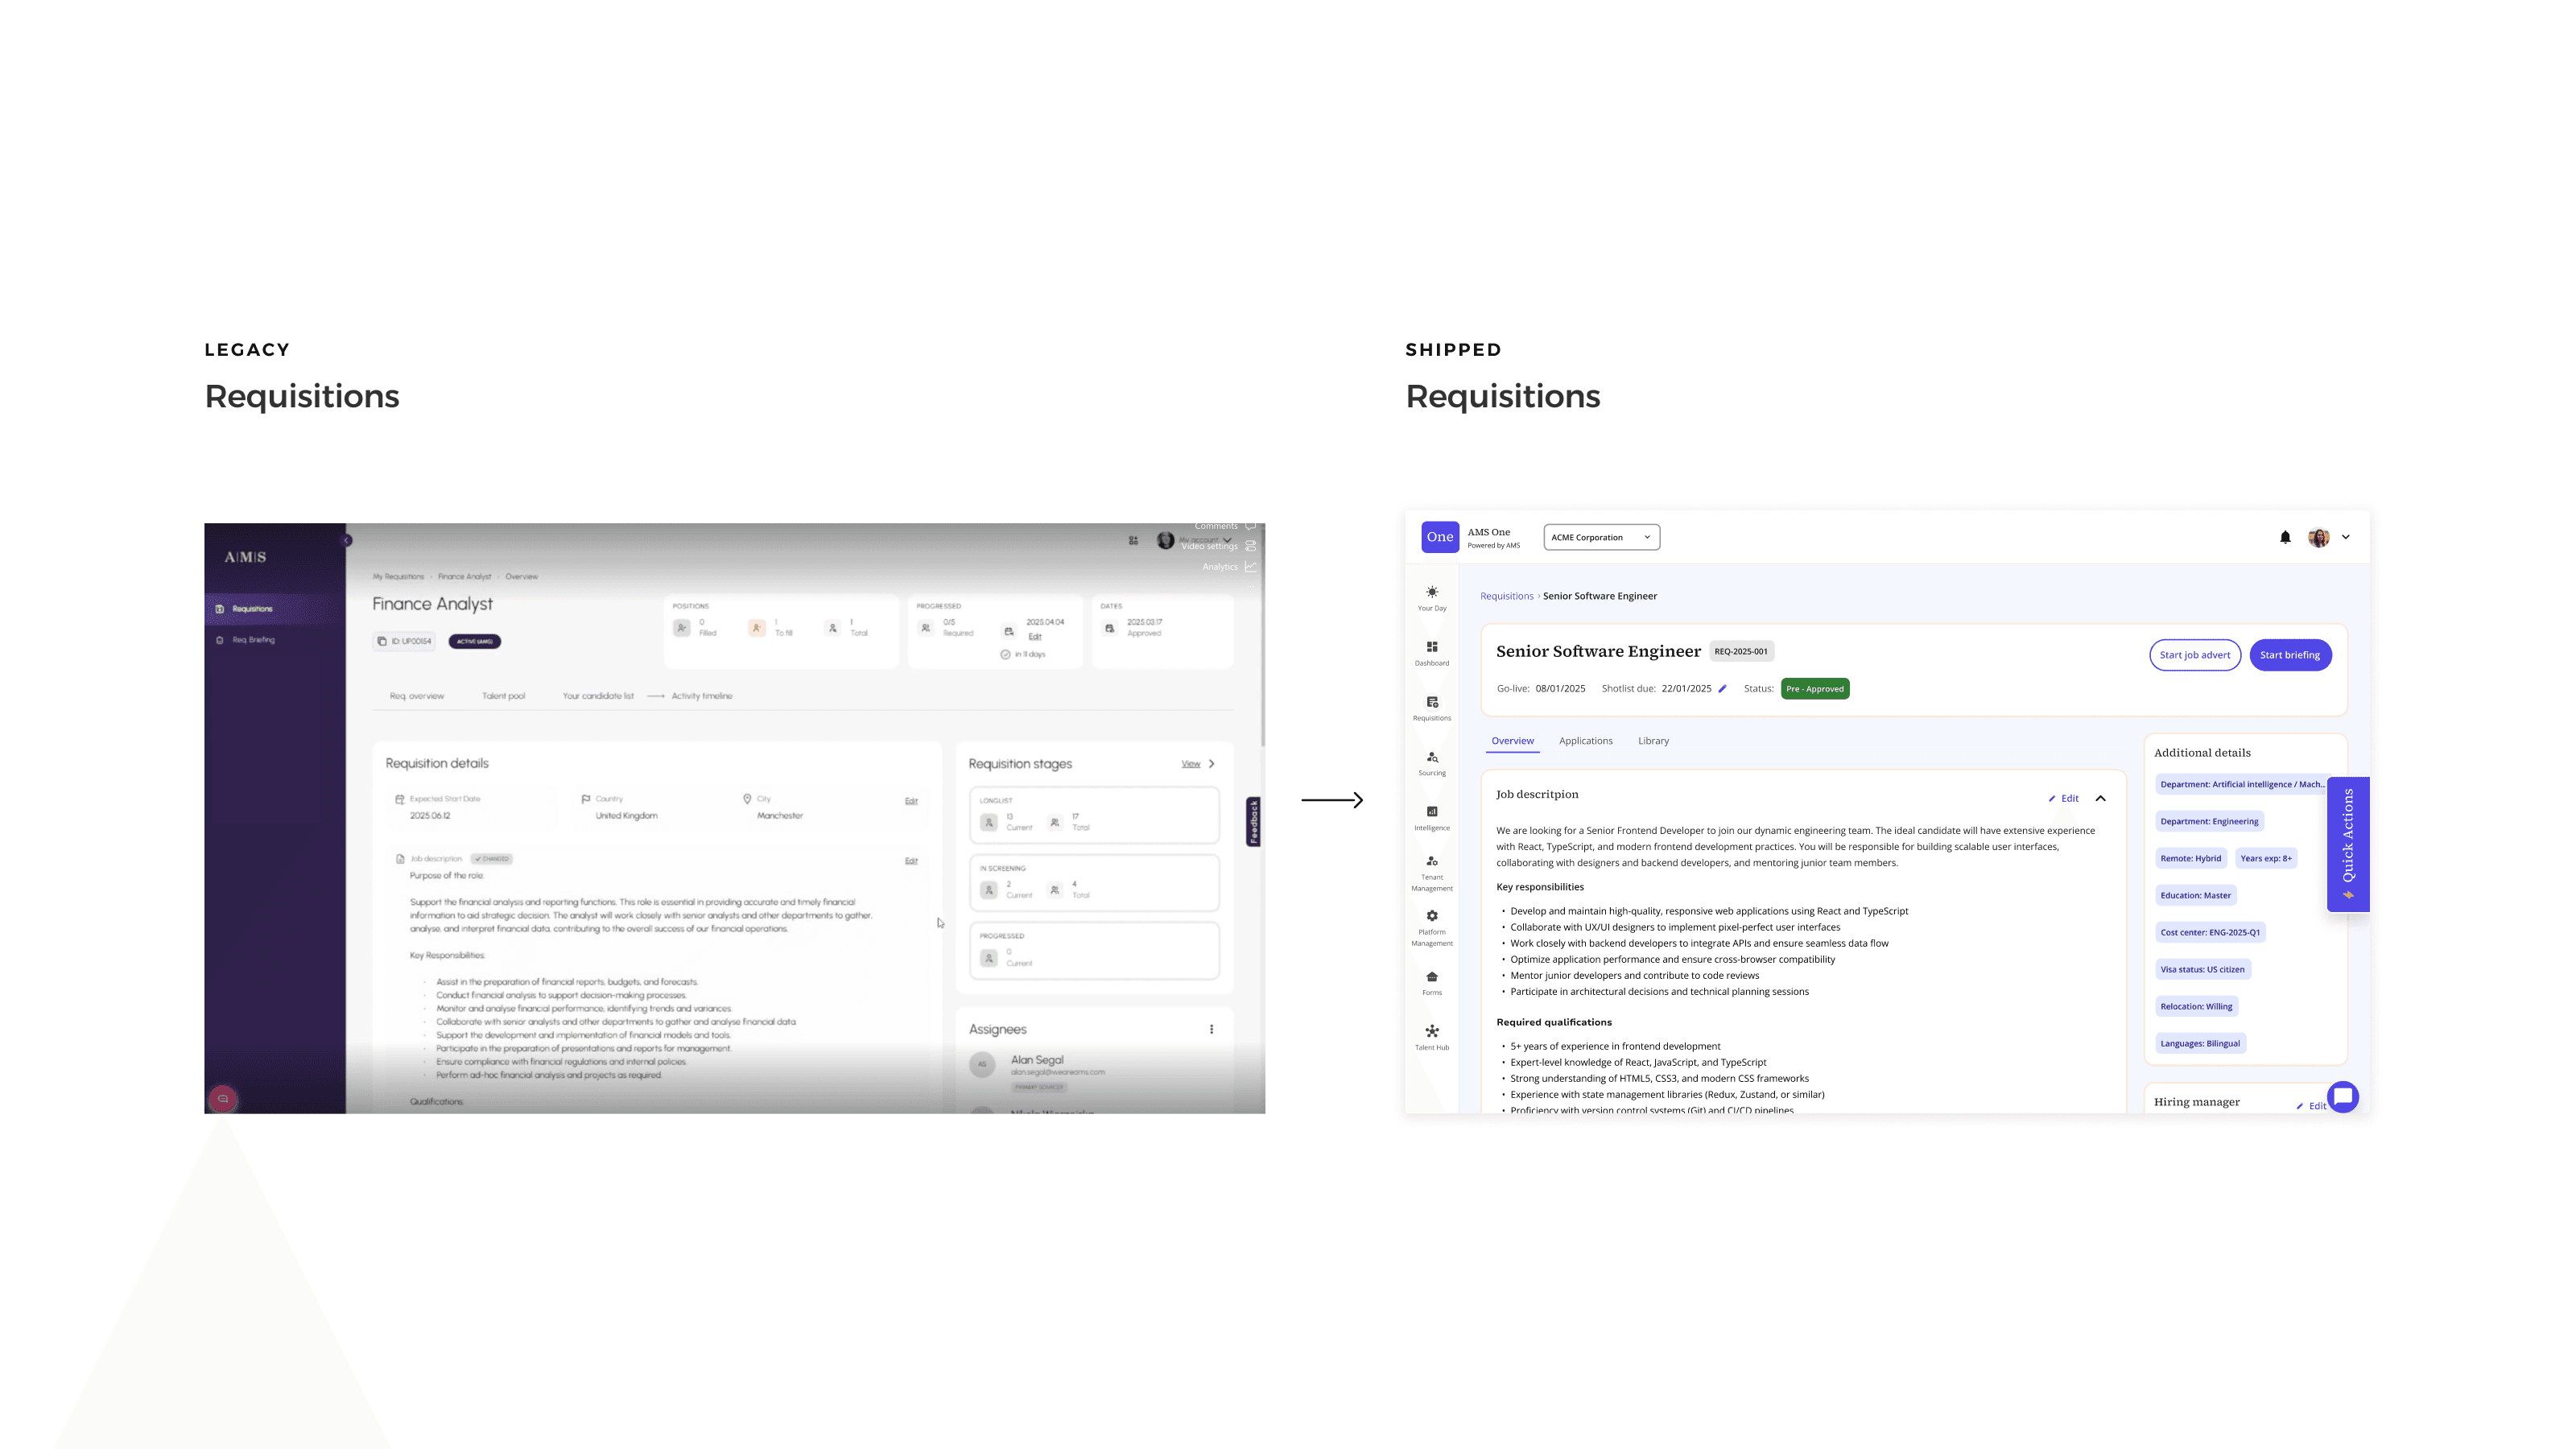Click the REQ-2025-001 ID badge
The height and width of the screenshot is (1449, 2576).
click(1741, 651)
